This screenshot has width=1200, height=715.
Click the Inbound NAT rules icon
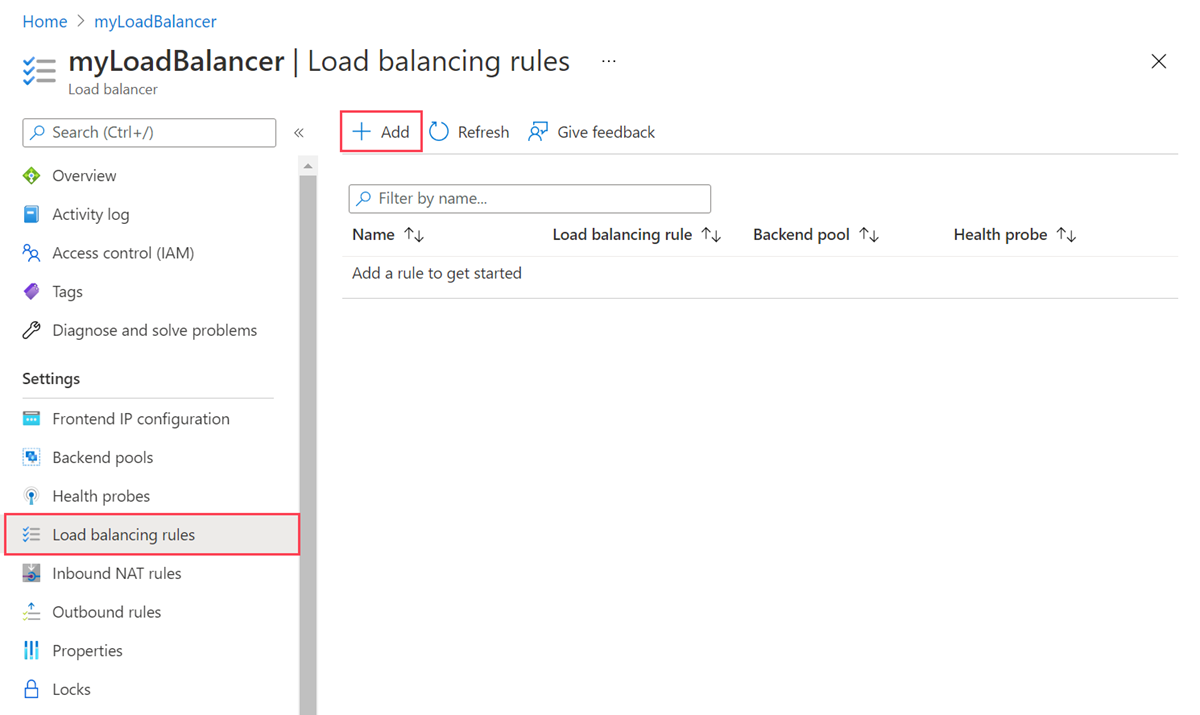31,573
